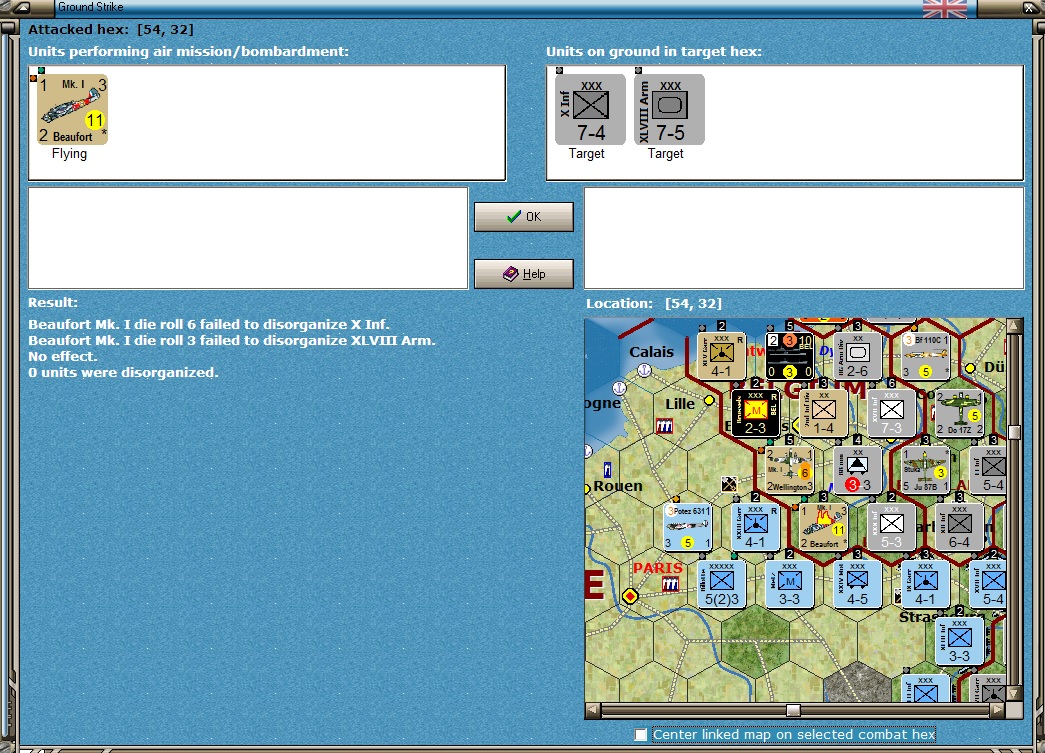Click the empty list box below target units

(x=804, y=238)
